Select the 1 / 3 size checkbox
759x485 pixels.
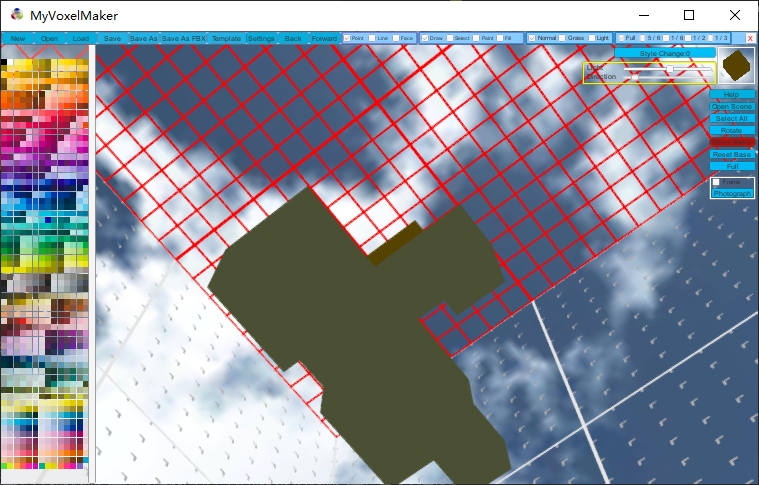point(711,38)
